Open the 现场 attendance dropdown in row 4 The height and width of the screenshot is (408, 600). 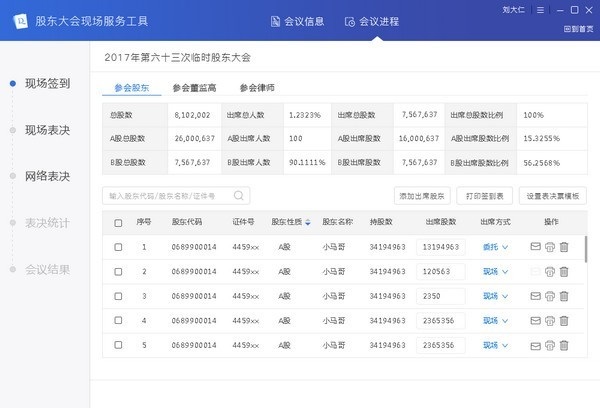pyautogui.click(x=495, y=321)
